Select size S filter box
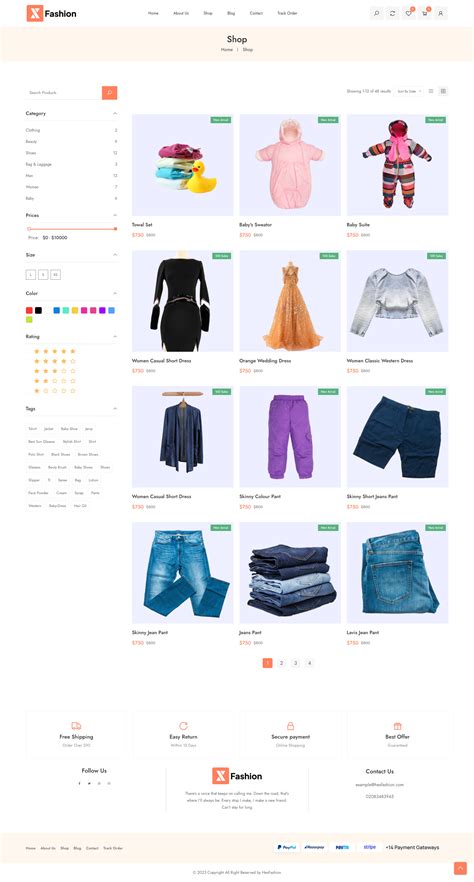 [x=43, y=274]
